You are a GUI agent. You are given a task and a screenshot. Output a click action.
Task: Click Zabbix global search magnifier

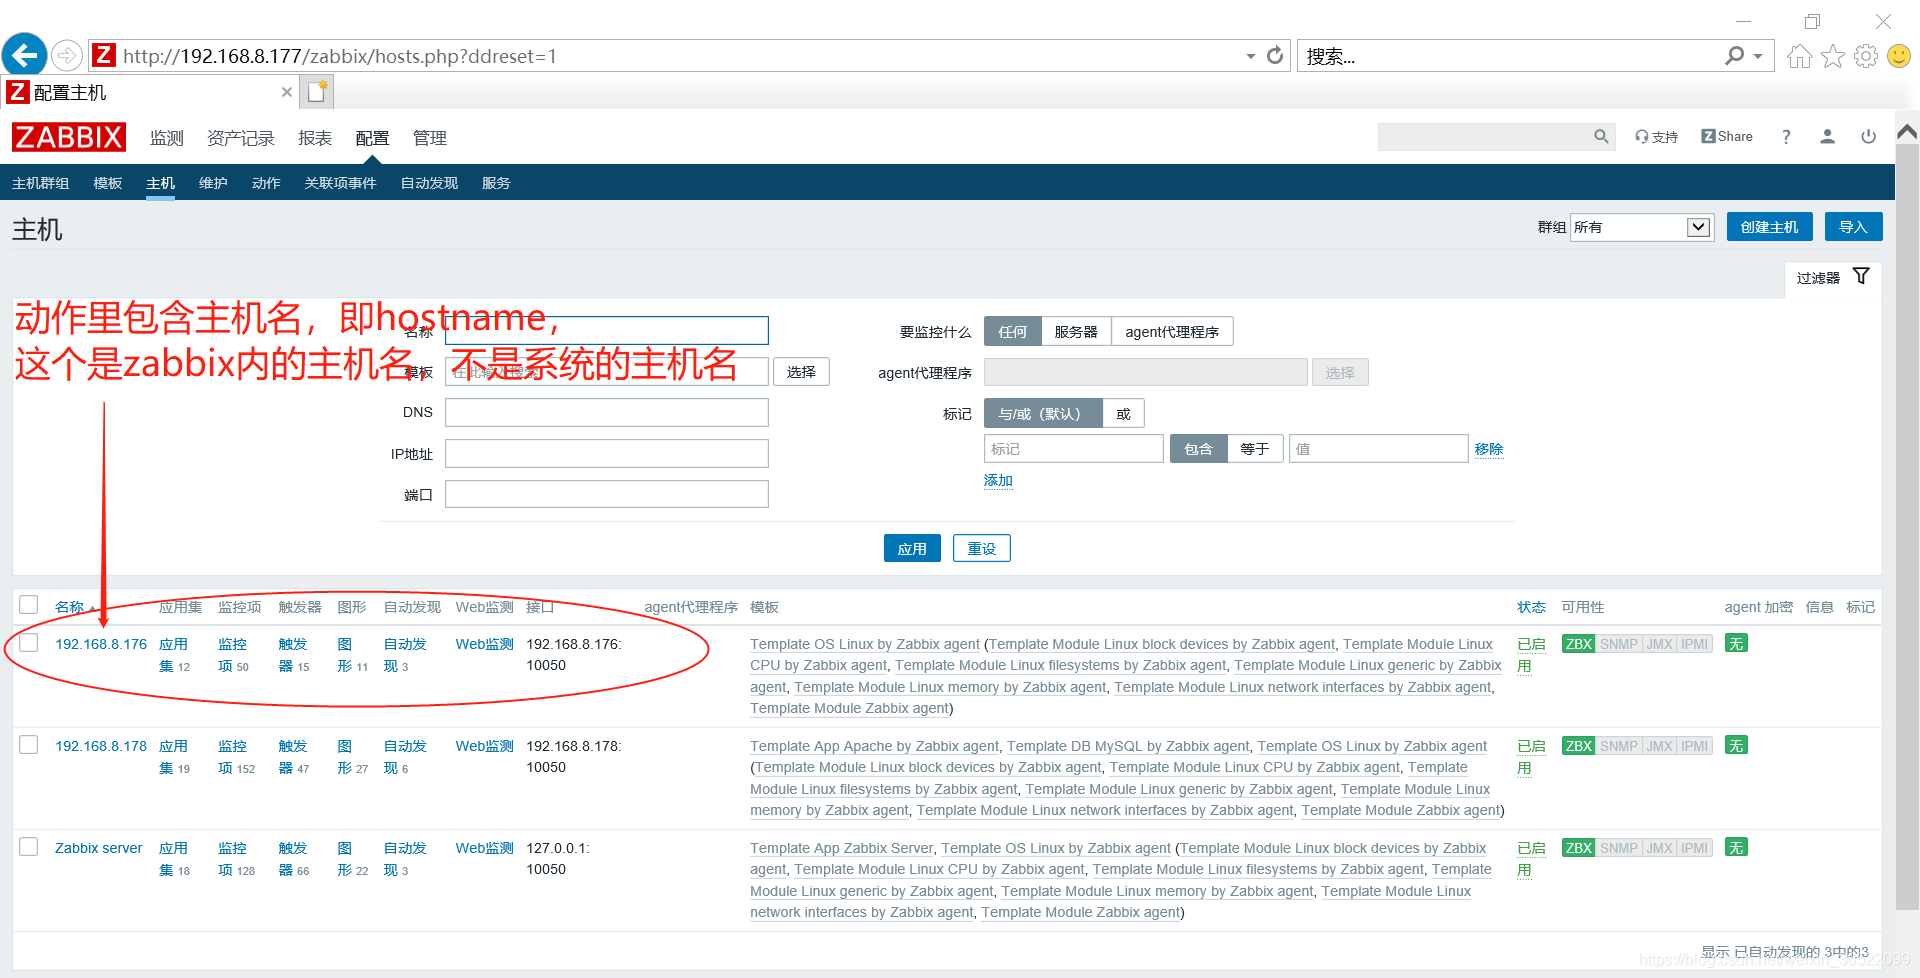(1601, 137)
